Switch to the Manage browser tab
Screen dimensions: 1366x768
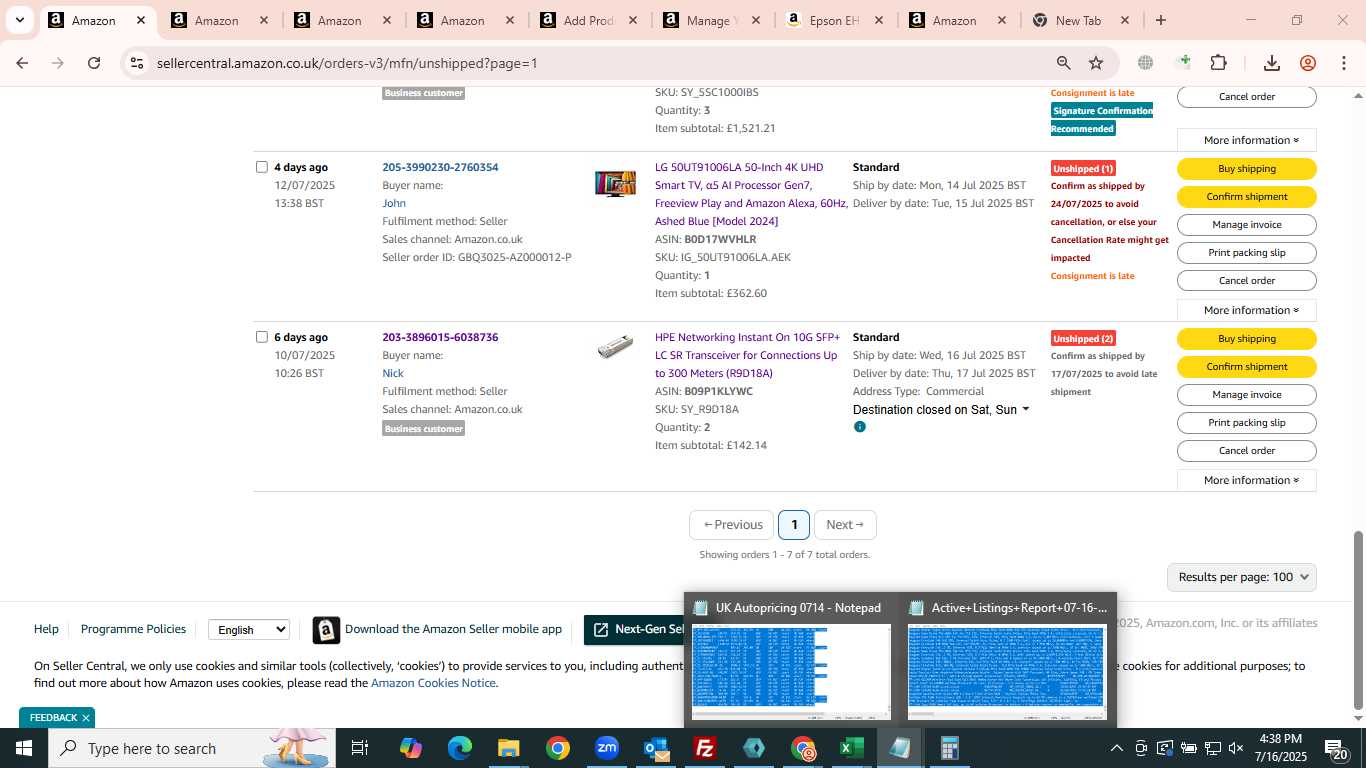pyautogui.click(x=712, y=20)
